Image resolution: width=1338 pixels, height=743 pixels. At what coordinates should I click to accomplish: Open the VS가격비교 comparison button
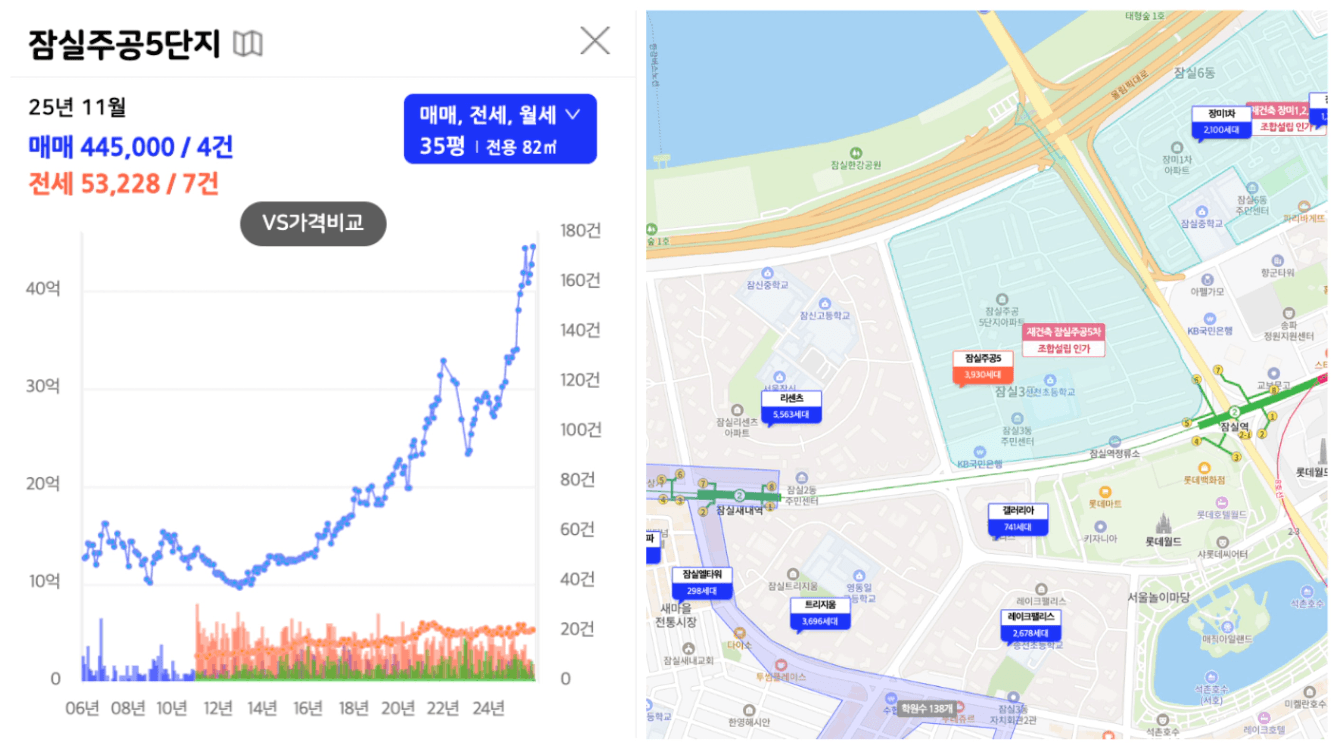[313, 224]
